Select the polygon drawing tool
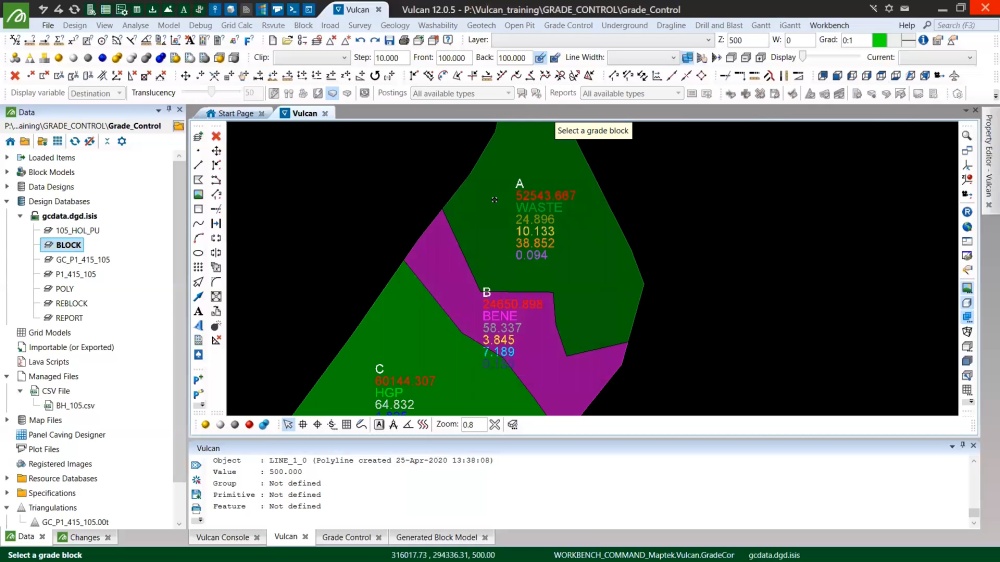The height and width of the screenshot is (562, 1000). pos(198,180)
